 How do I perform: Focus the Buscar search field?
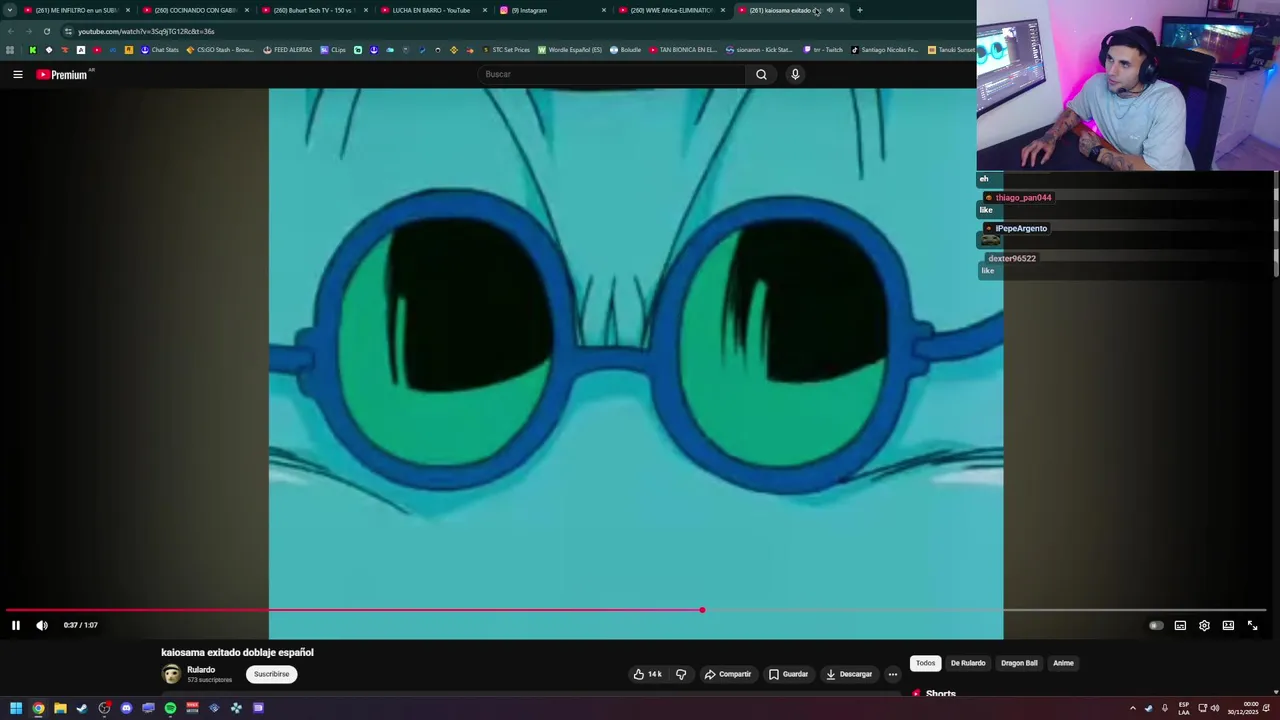pos(610,74)
